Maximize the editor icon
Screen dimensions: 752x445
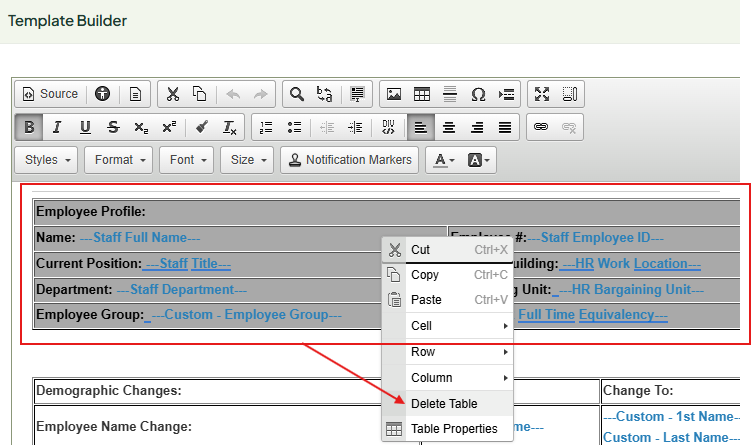542,94
